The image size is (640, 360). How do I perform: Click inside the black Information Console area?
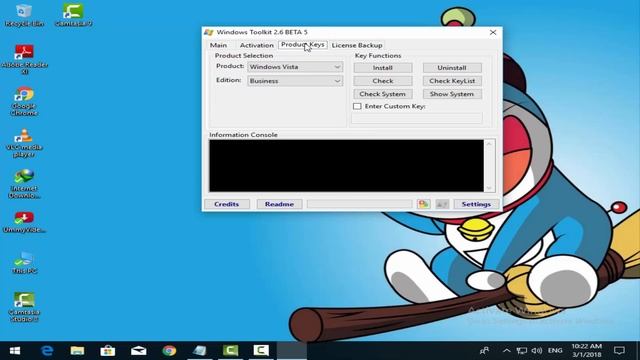click(x=347, y=165)
